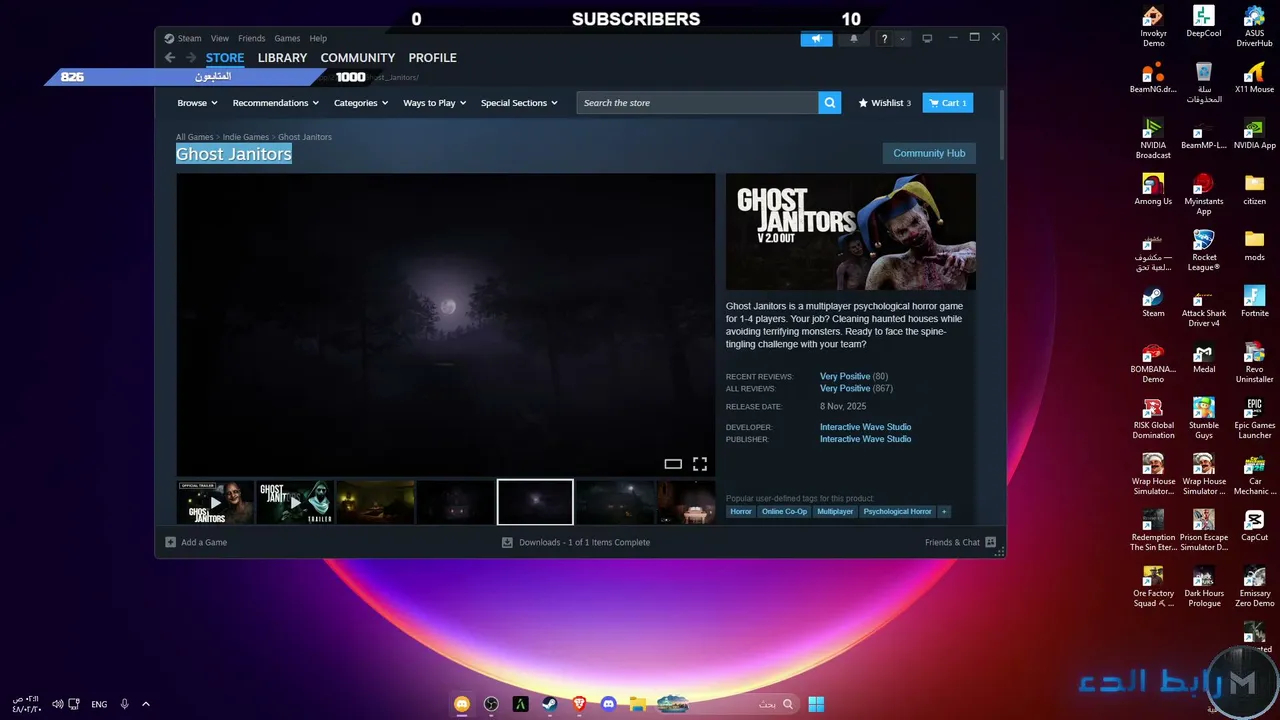Show hidden icons in the system tray
1280x720 pixels.
tap(146, 704)
